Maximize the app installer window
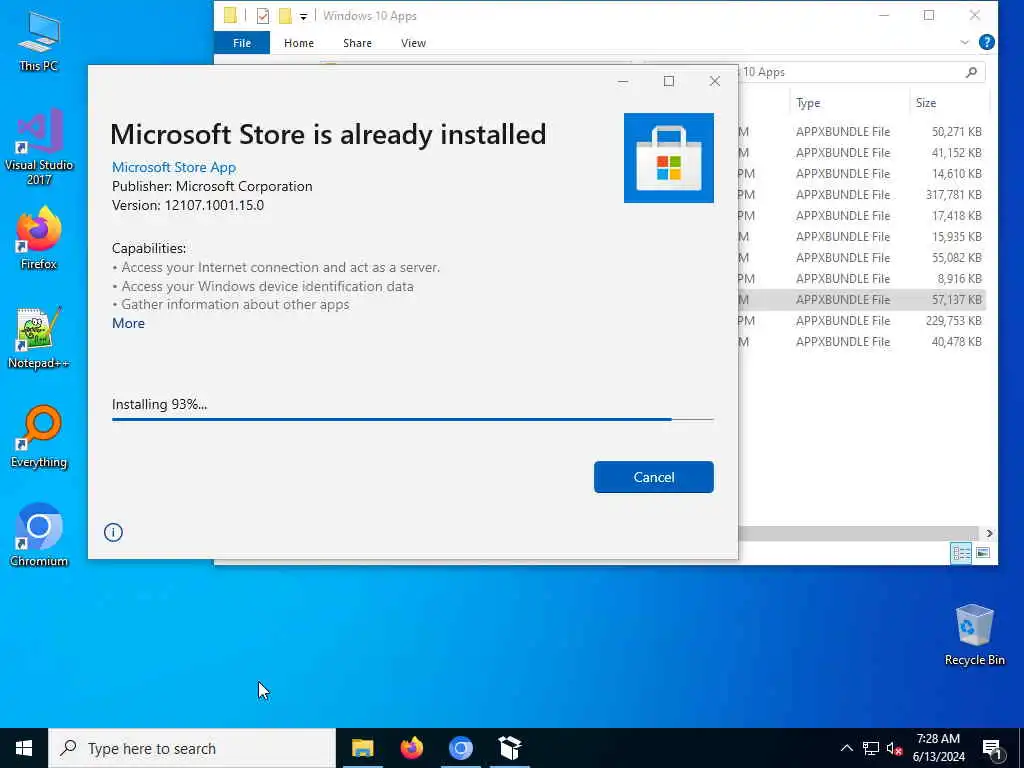The height and width of the screenshot is (768, 1024). pos(669,81)
